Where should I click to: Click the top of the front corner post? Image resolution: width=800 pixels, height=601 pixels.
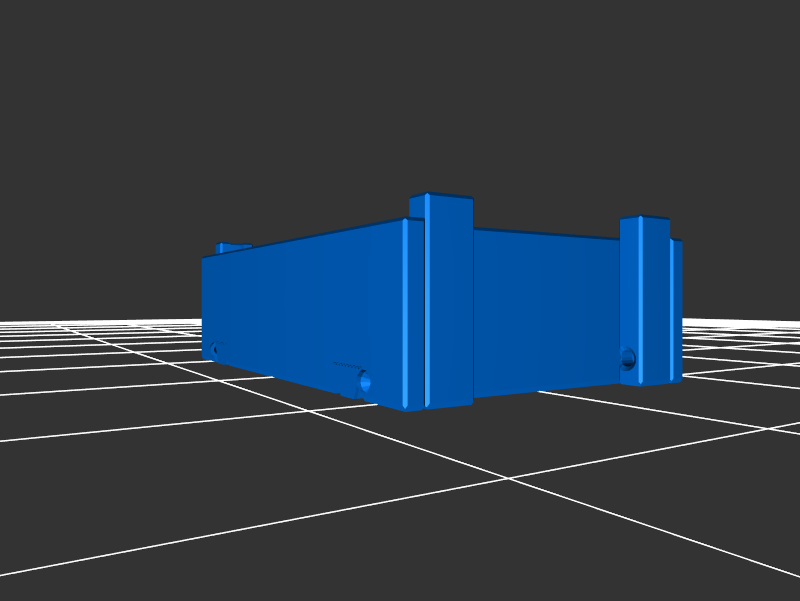[441, 197]
